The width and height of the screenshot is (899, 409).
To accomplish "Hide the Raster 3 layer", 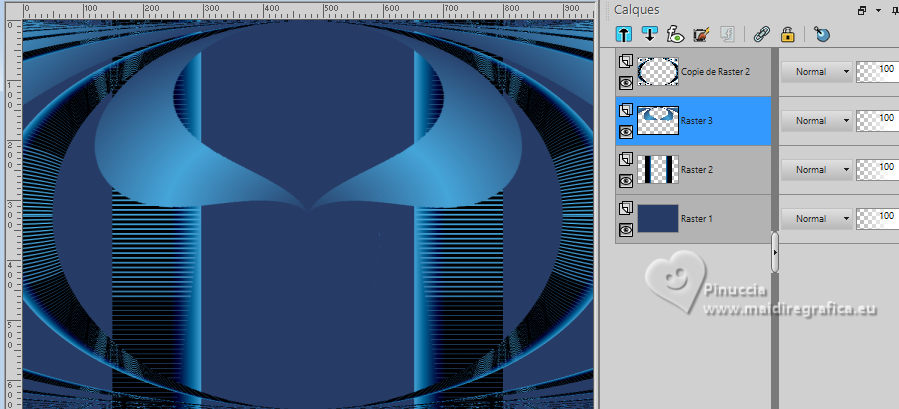I will click(626, 132).
